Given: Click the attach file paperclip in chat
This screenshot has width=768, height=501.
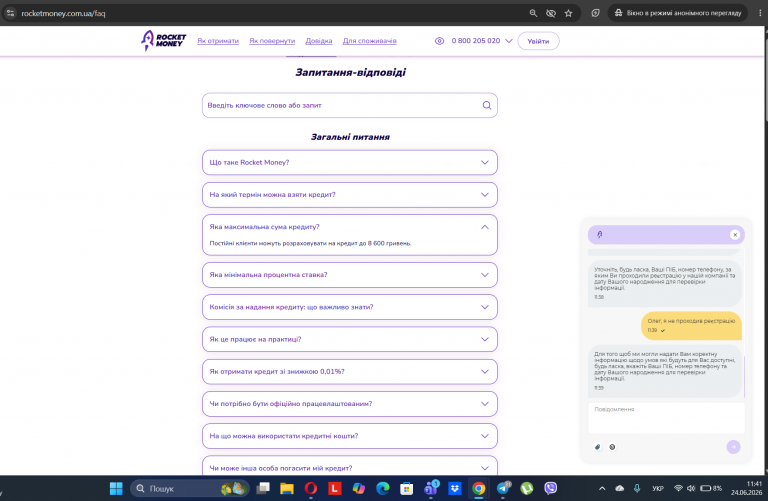Looking at the screenshot, I should pos(598,447).
